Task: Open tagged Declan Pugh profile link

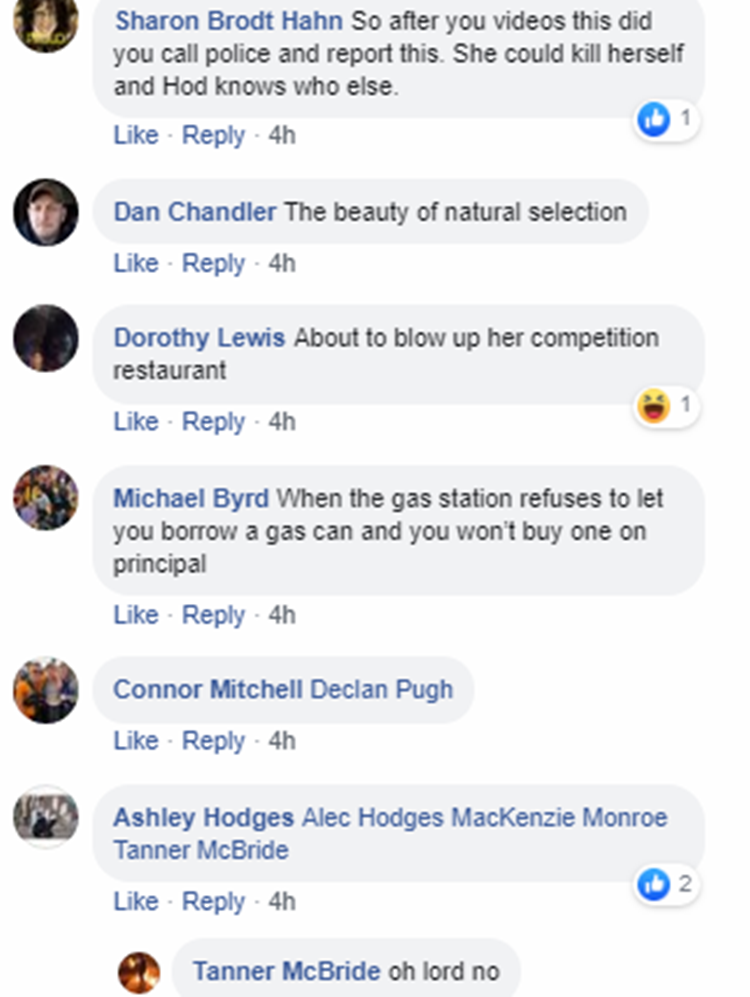Action: (381, 690)
